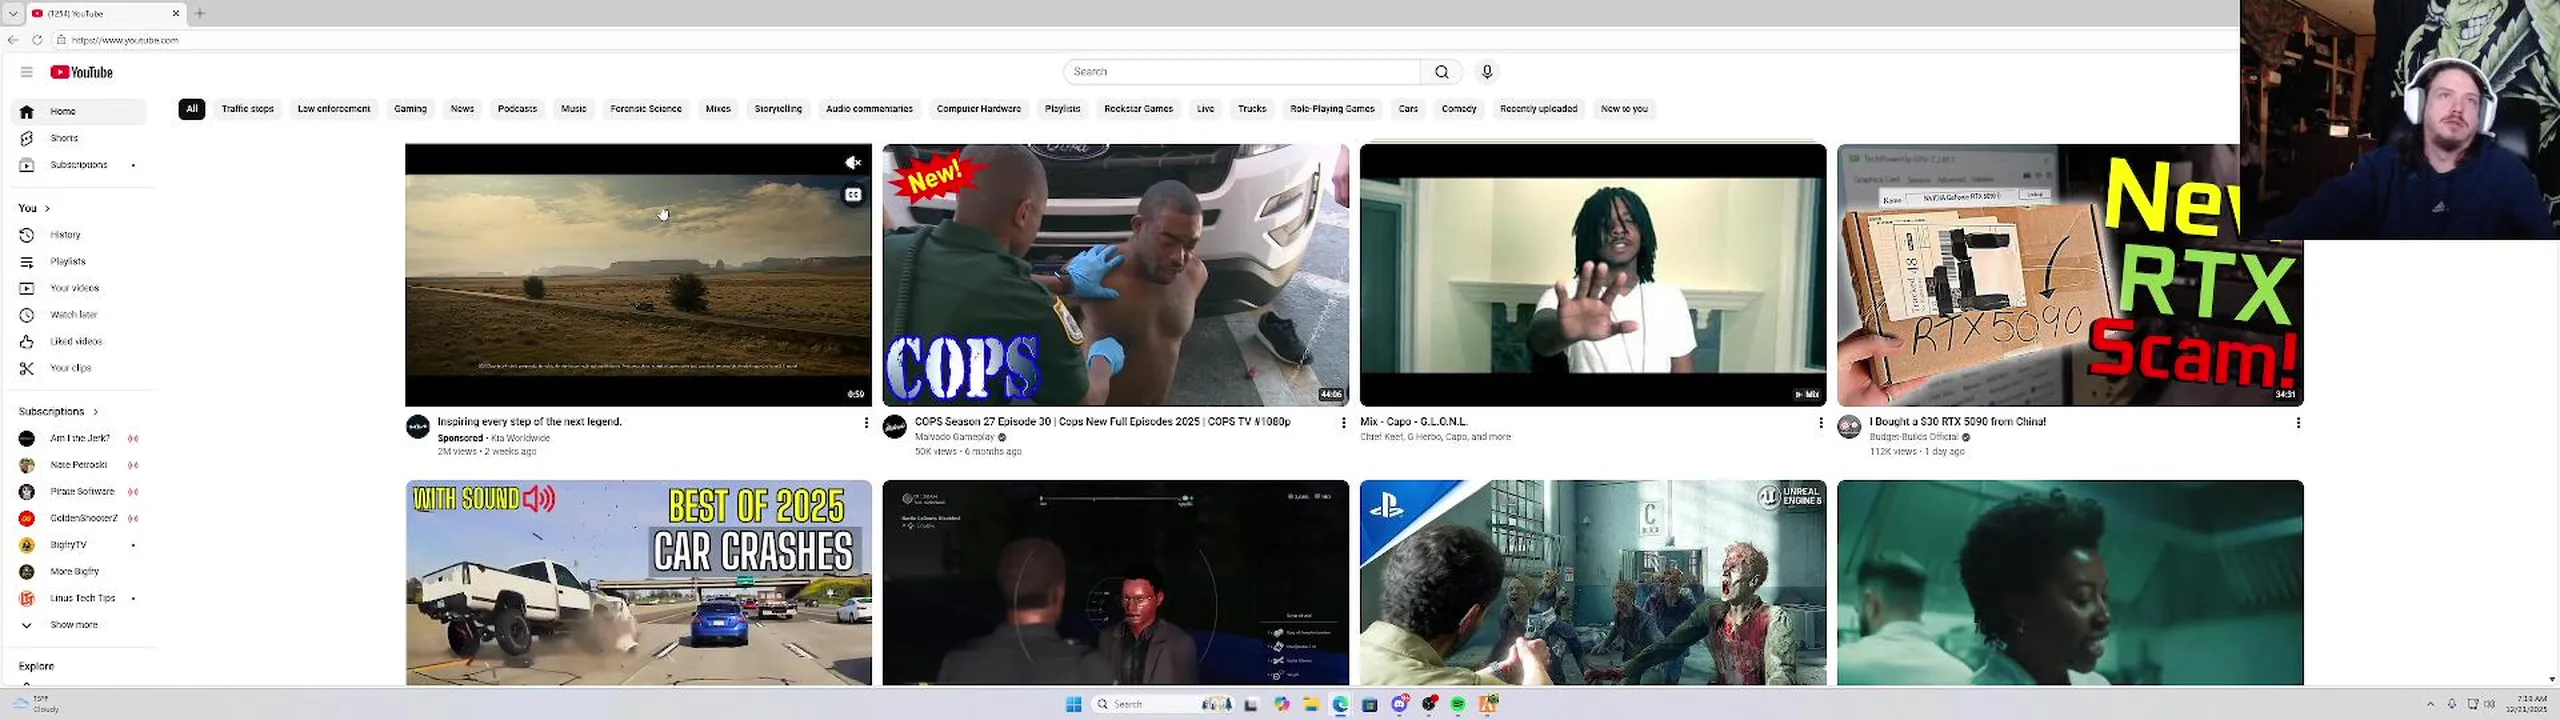
Task: Open Am I the Jerk? channel
Action: 79,438
